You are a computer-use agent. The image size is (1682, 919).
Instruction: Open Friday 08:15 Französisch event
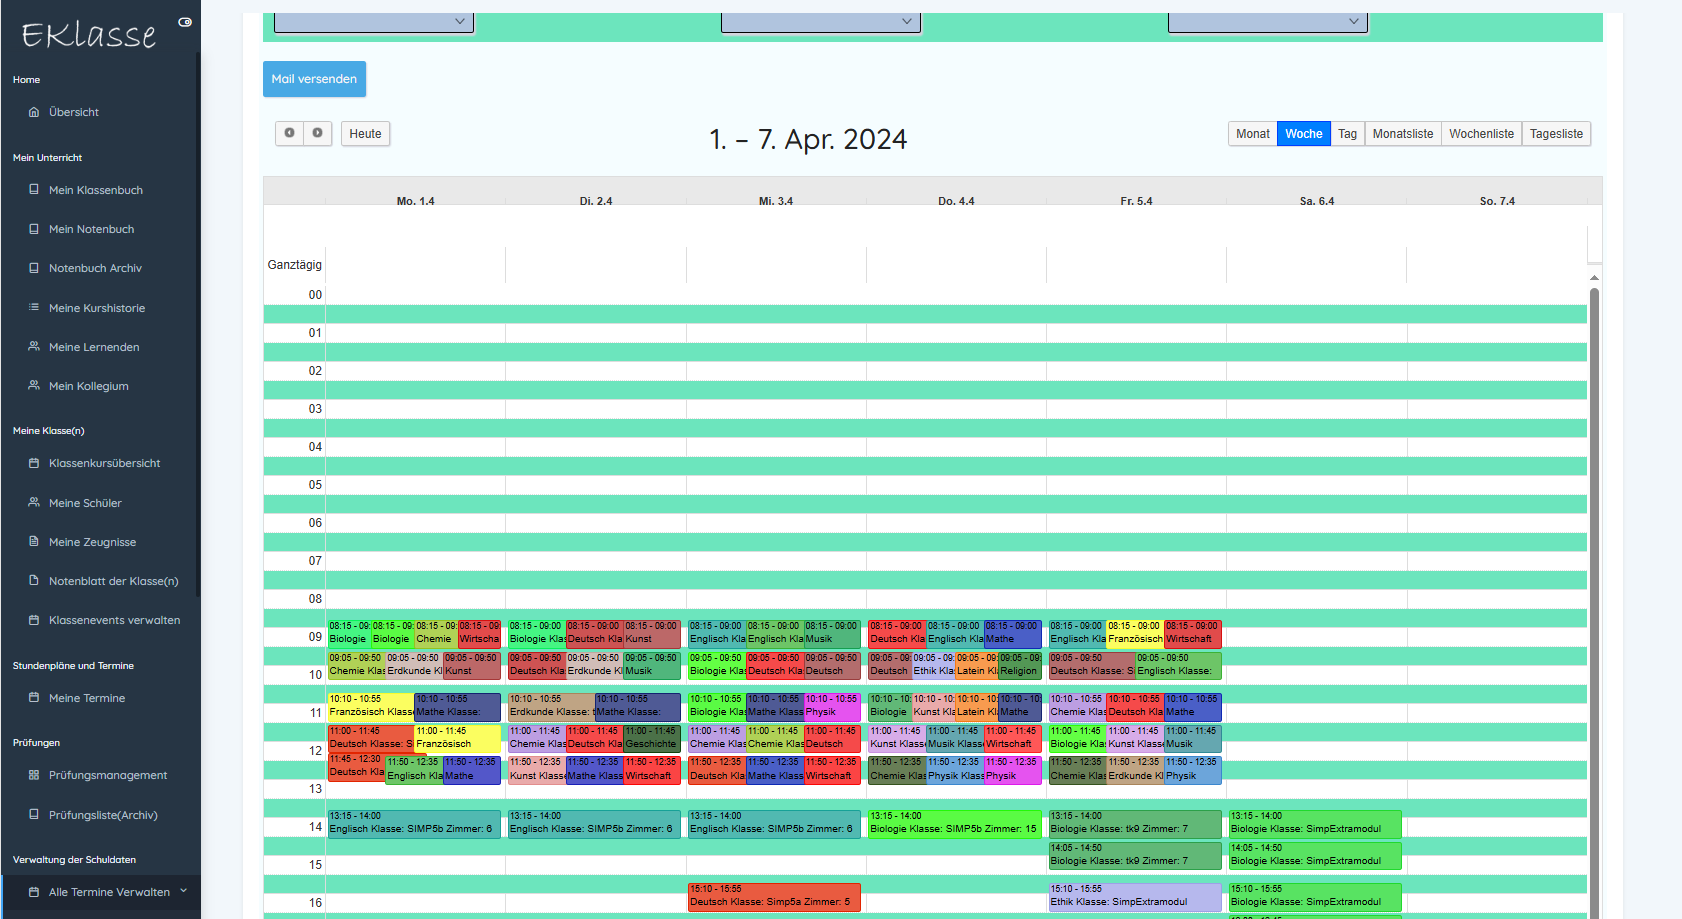pos(1135,633)
